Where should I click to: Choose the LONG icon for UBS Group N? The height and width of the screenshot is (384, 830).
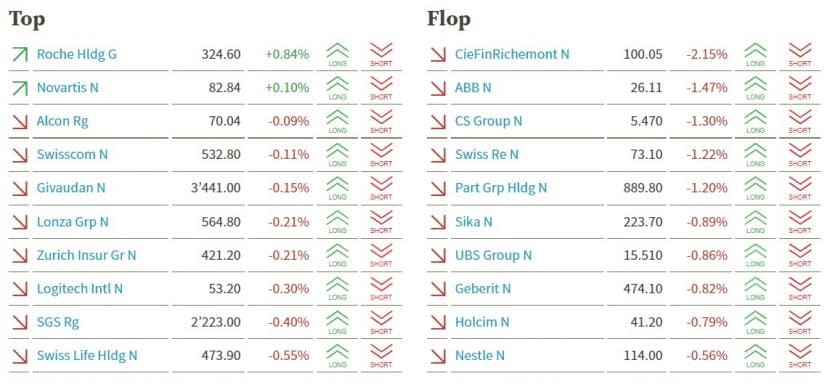pyautogui.click(x=755, y=256)
